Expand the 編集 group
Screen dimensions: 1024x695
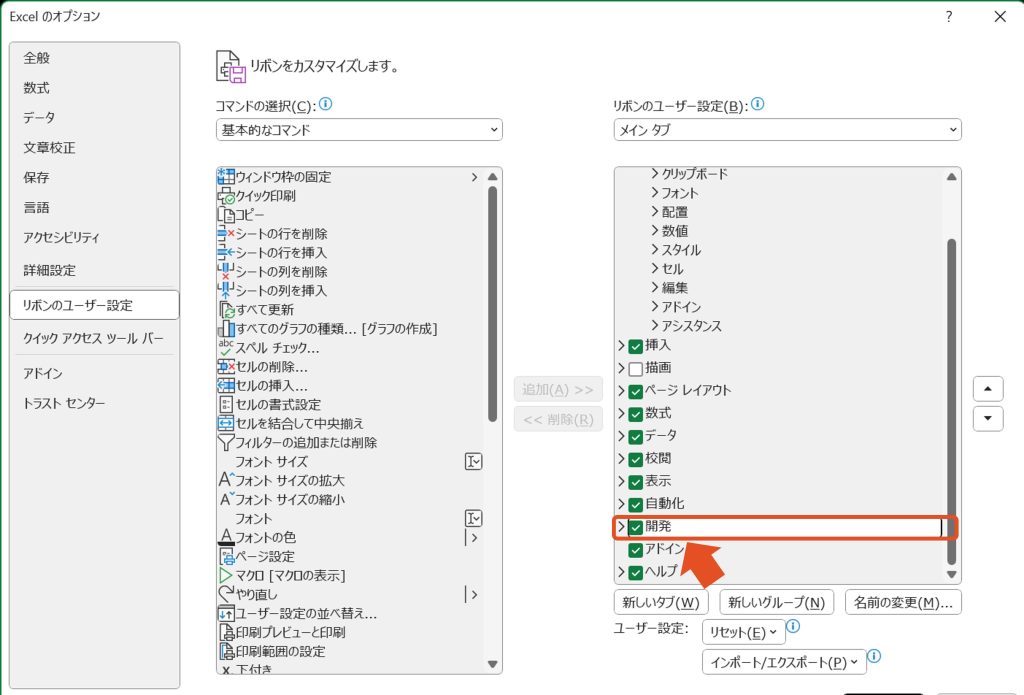(654, 287)
